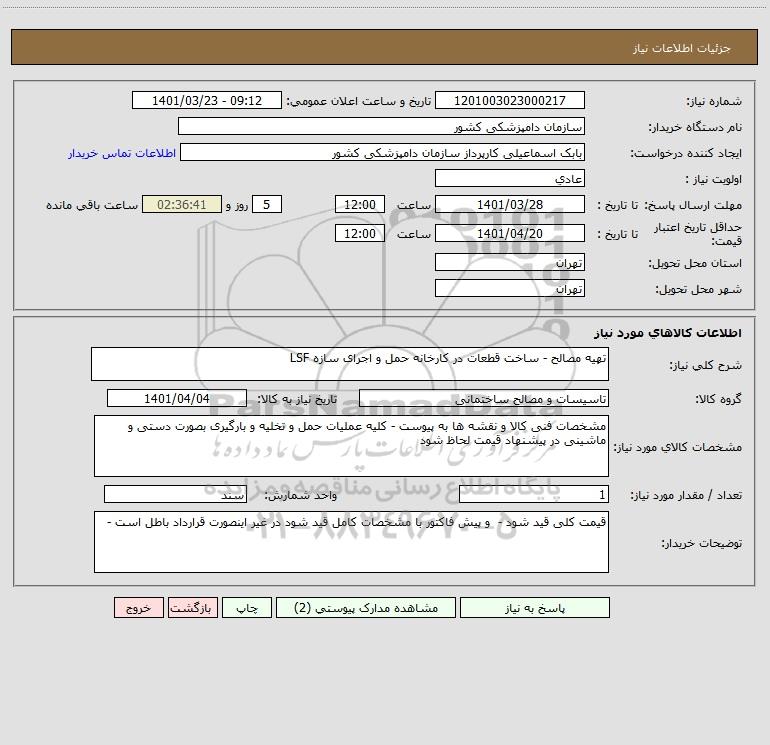This screenshot has height=745, width=770.
Task: Click the remaining days field 5
Action: [x=267, y=204]
